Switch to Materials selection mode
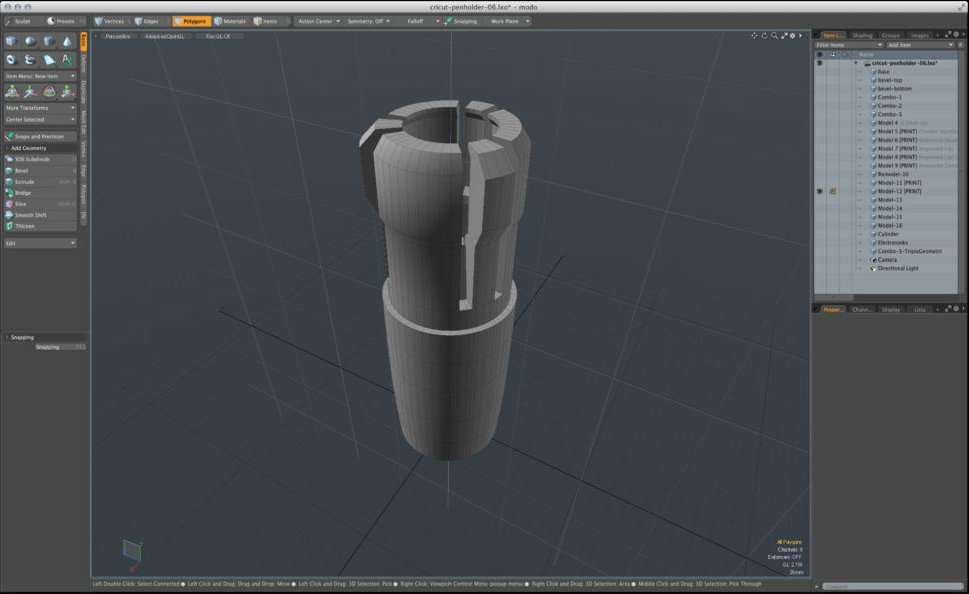 pos(231,21)
